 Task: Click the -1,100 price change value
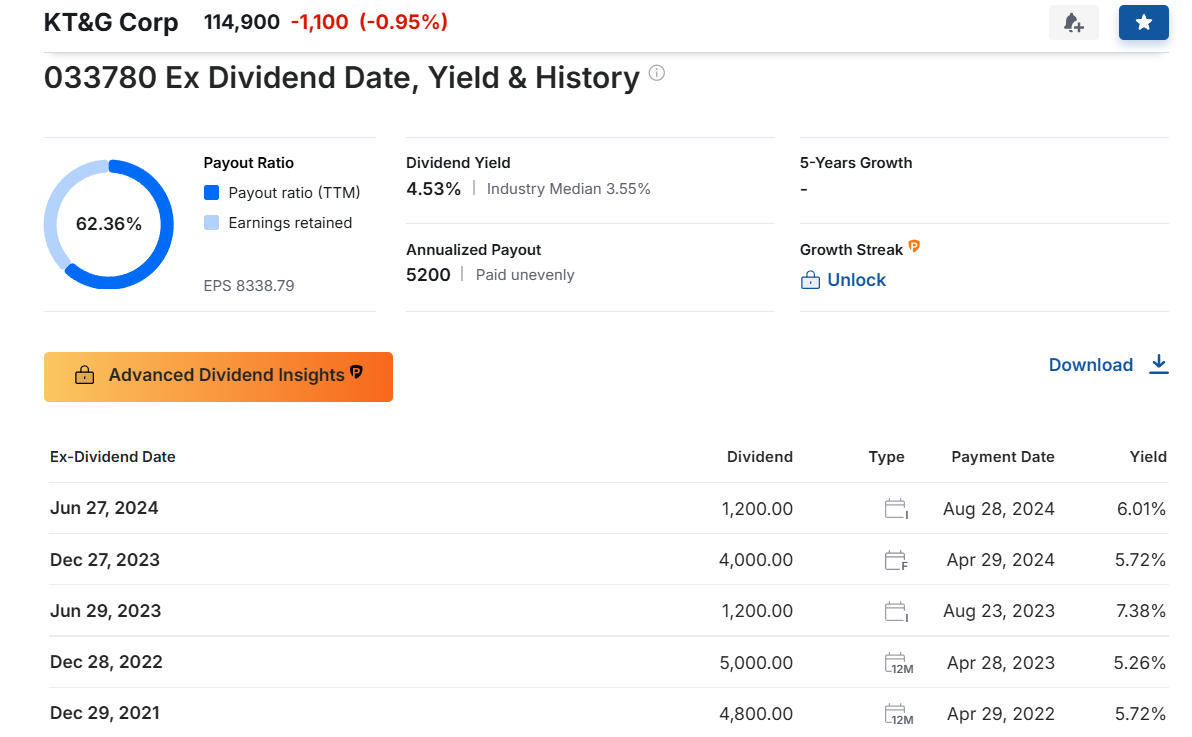(x=319, y=22)
